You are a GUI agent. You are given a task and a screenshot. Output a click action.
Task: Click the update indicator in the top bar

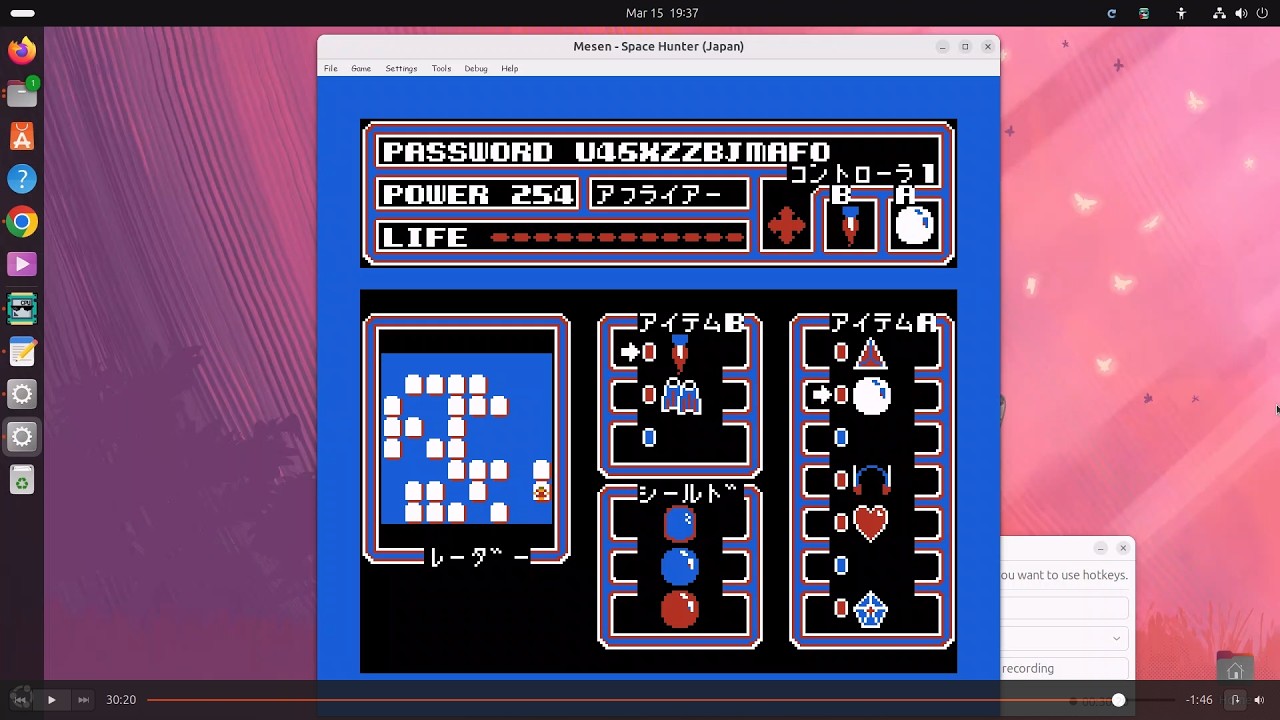(x=1111, y=13)
